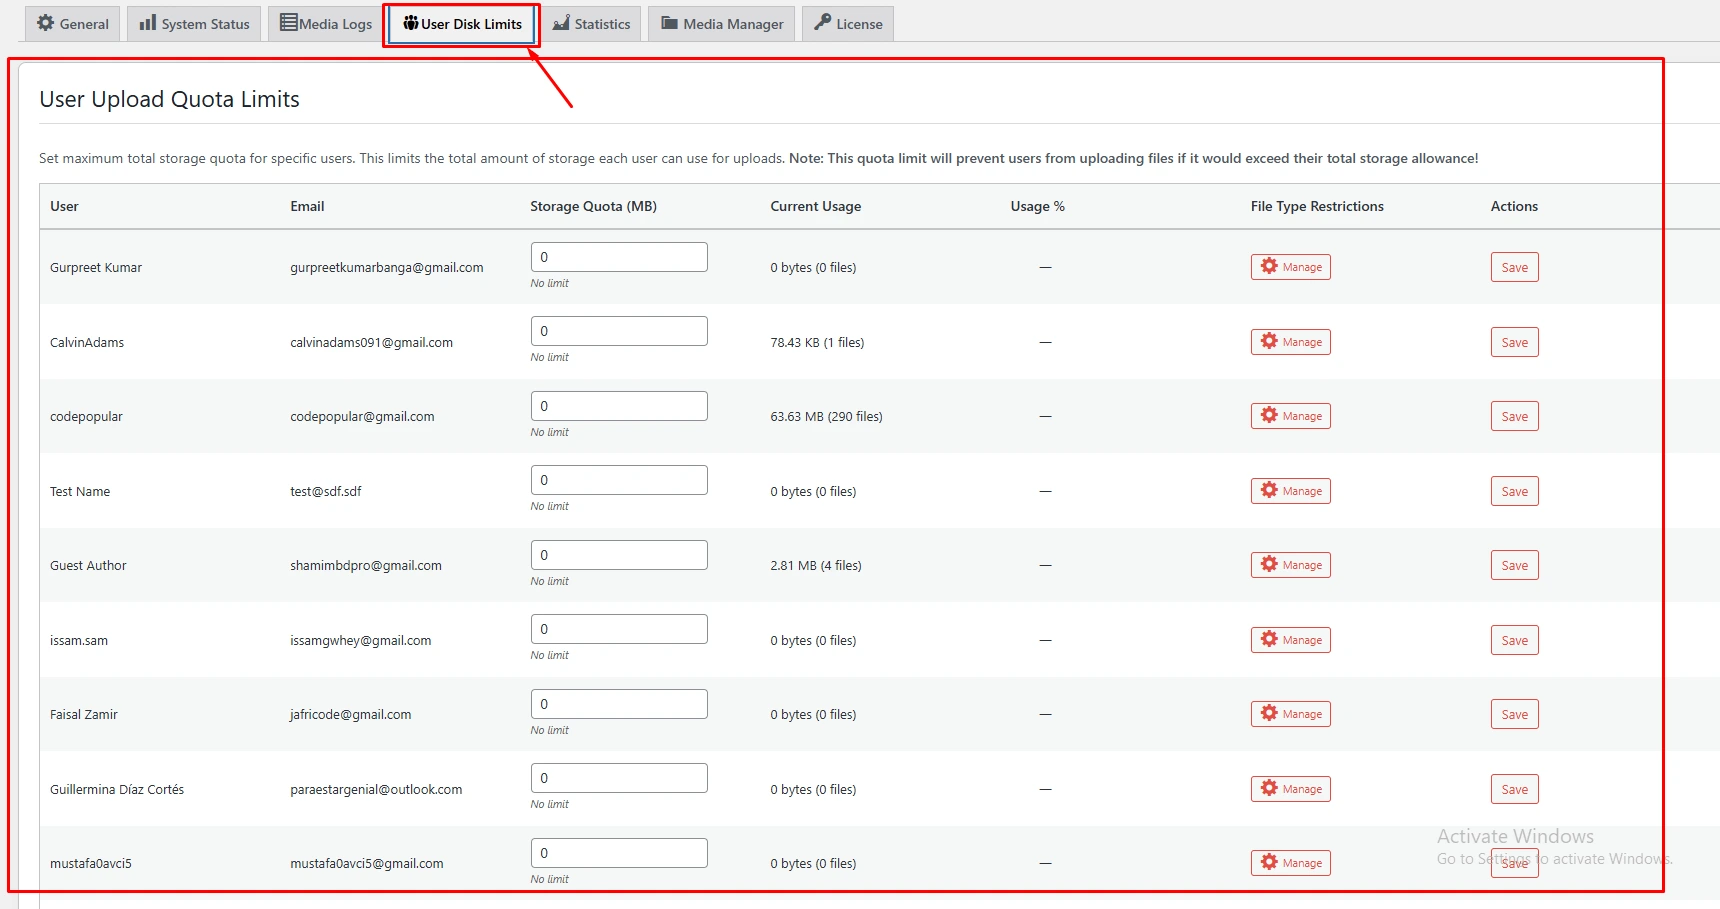This screenshot has height=909, width=1720.
Task: Click the gear icon on the General tab
Action: click(x=44, y=23)
